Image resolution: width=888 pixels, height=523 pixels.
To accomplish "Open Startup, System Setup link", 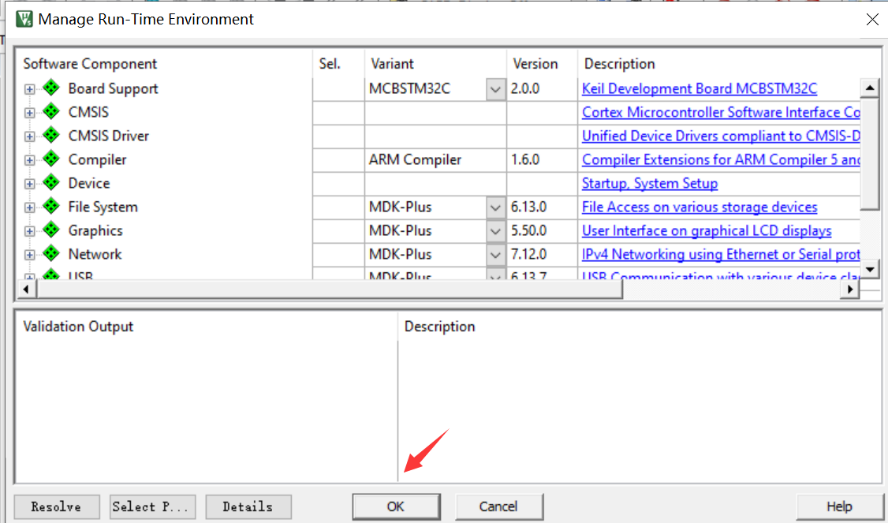I will click(x=650, y=184).
